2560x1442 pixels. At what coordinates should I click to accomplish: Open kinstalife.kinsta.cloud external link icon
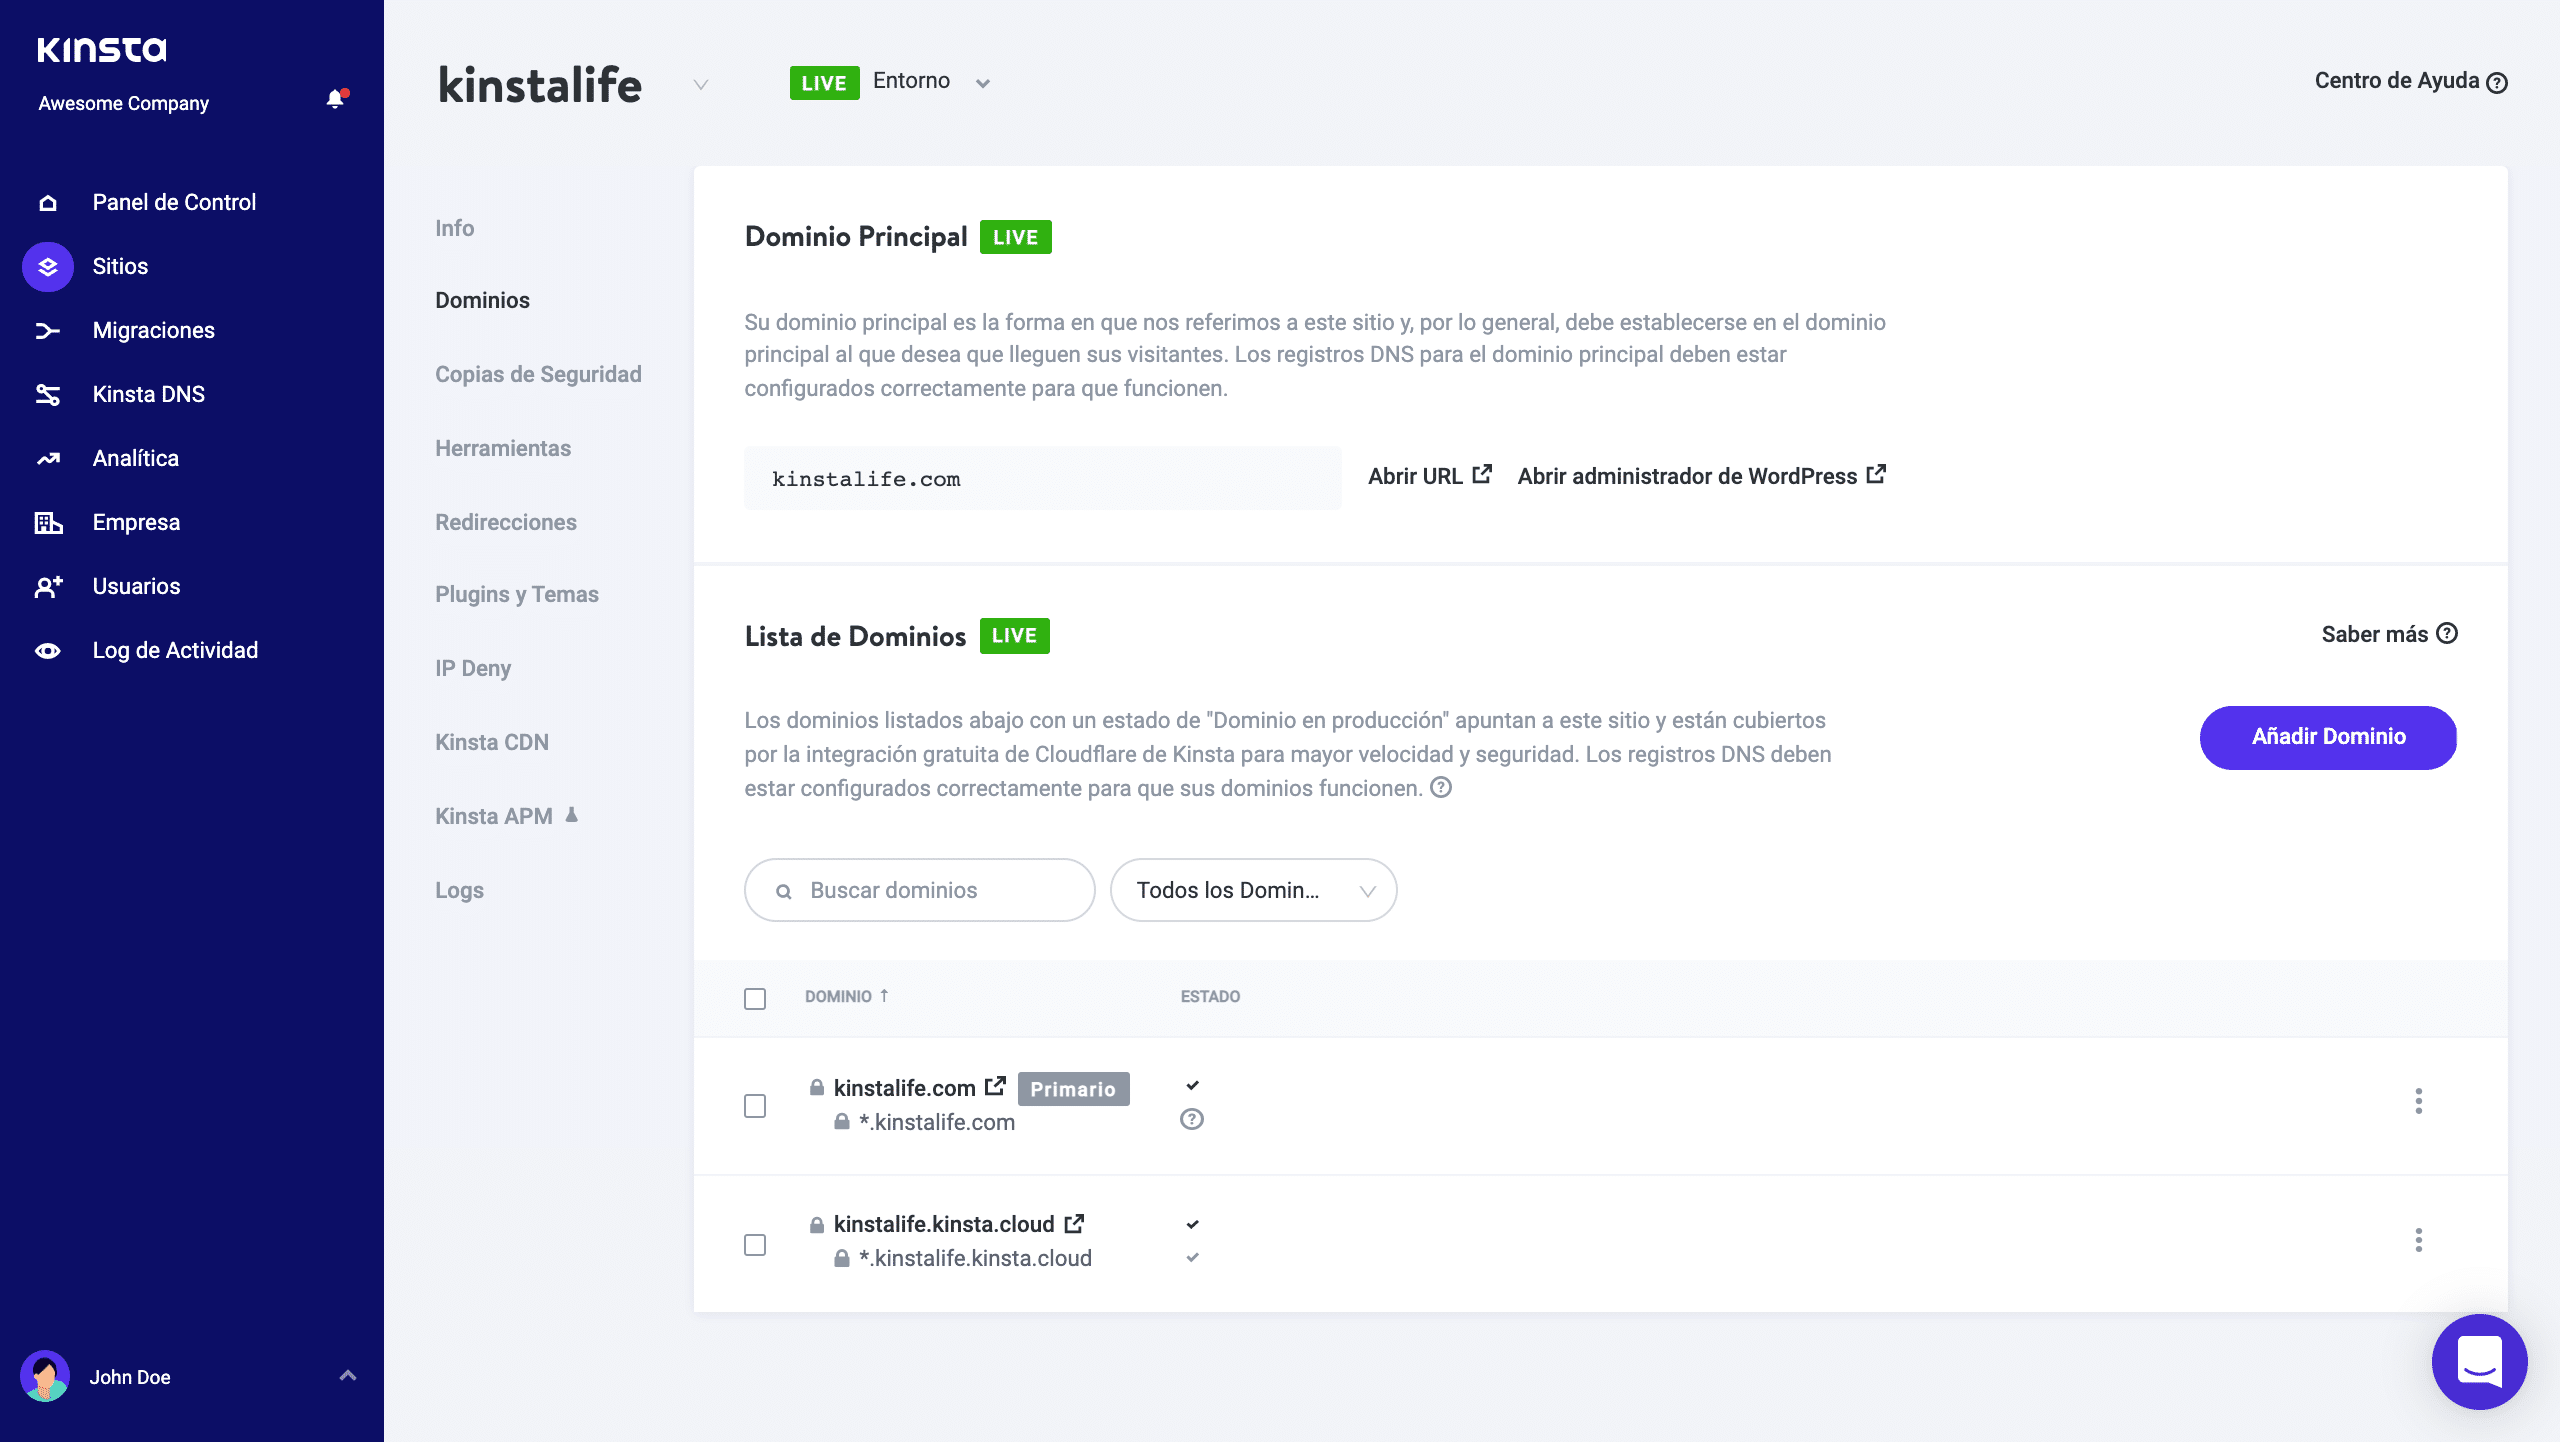pos(1074,1224)
